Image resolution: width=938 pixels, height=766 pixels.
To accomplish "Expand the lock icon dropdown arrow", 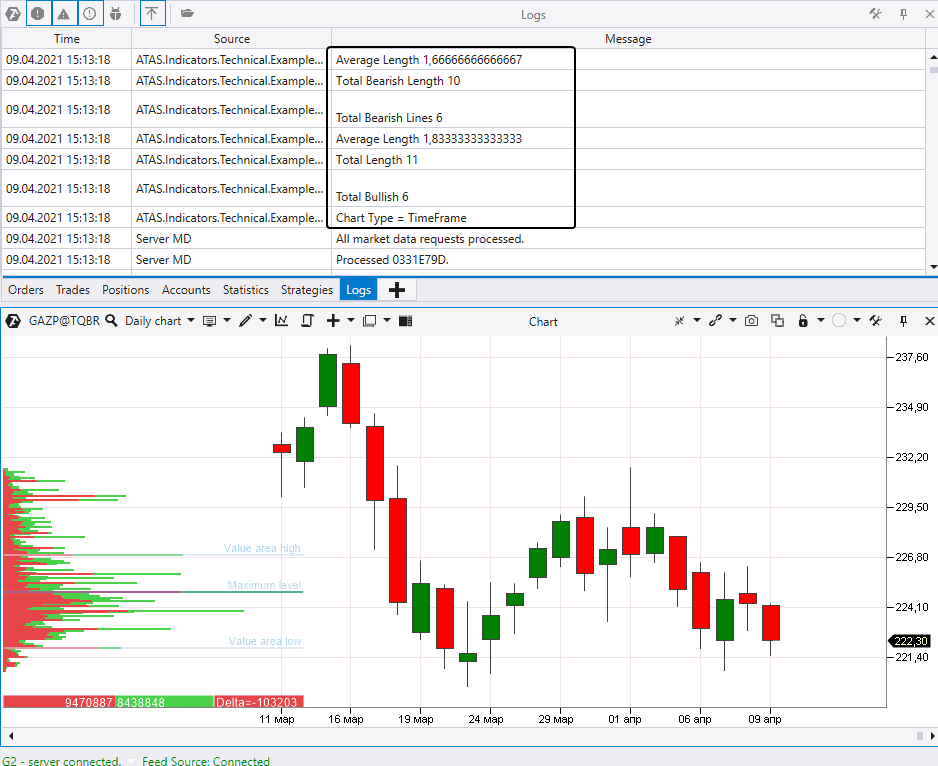I will pos(821,321).
